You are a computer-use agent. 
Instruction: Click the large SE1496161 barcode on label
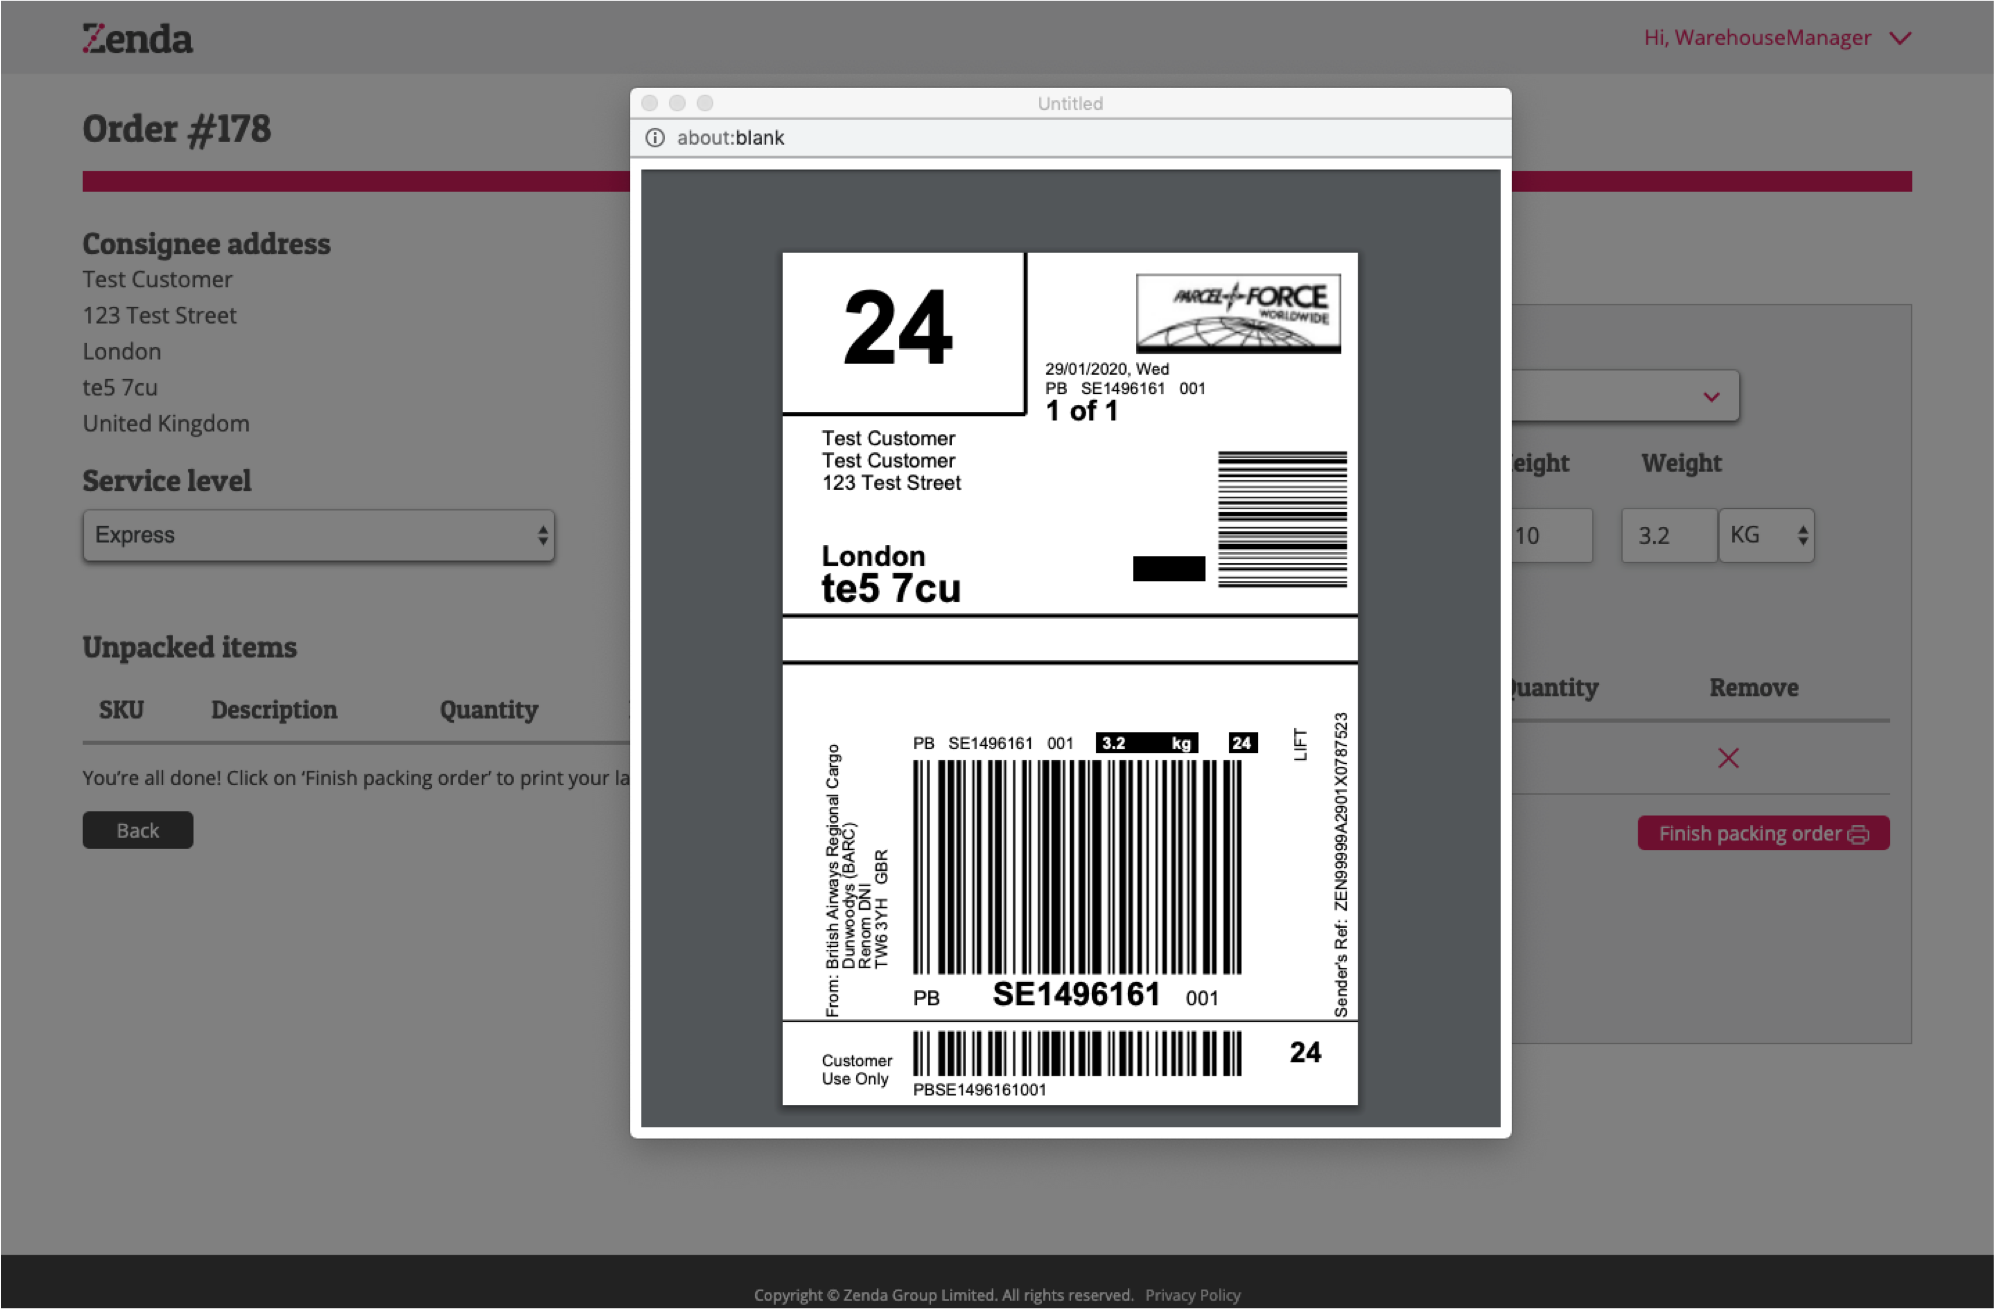click(x=1077, y=867)
